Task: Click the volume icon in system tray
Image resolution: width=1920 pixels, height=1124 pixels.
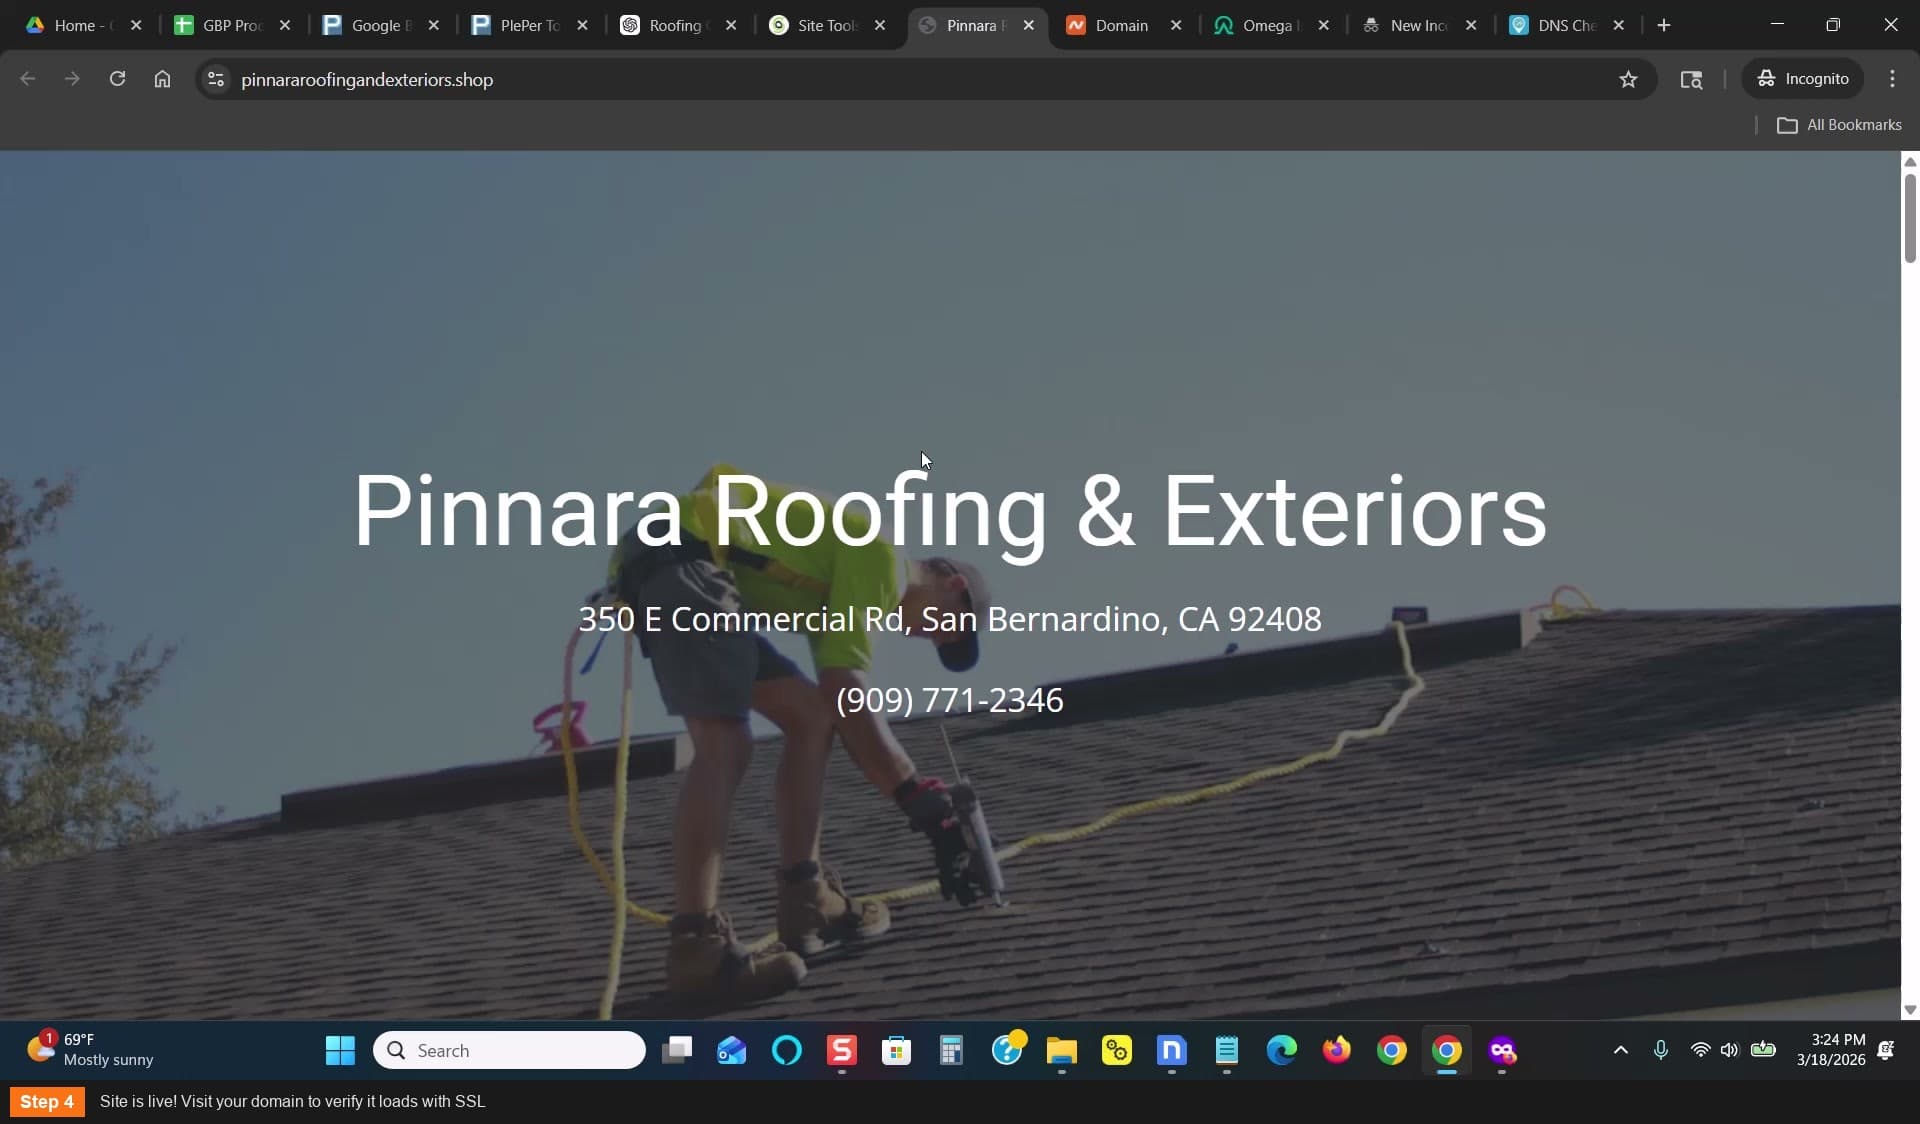Action: [1730, 1050]
